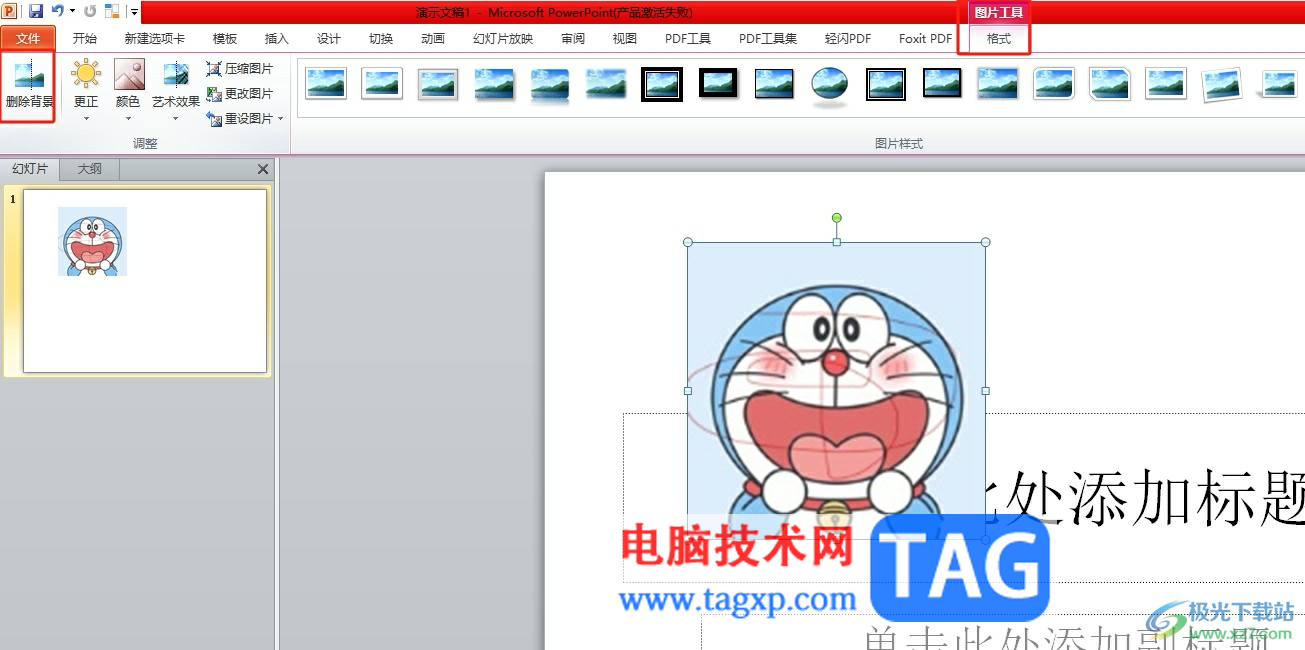Apply the Simple Frame White picture style

click(326, 84)
